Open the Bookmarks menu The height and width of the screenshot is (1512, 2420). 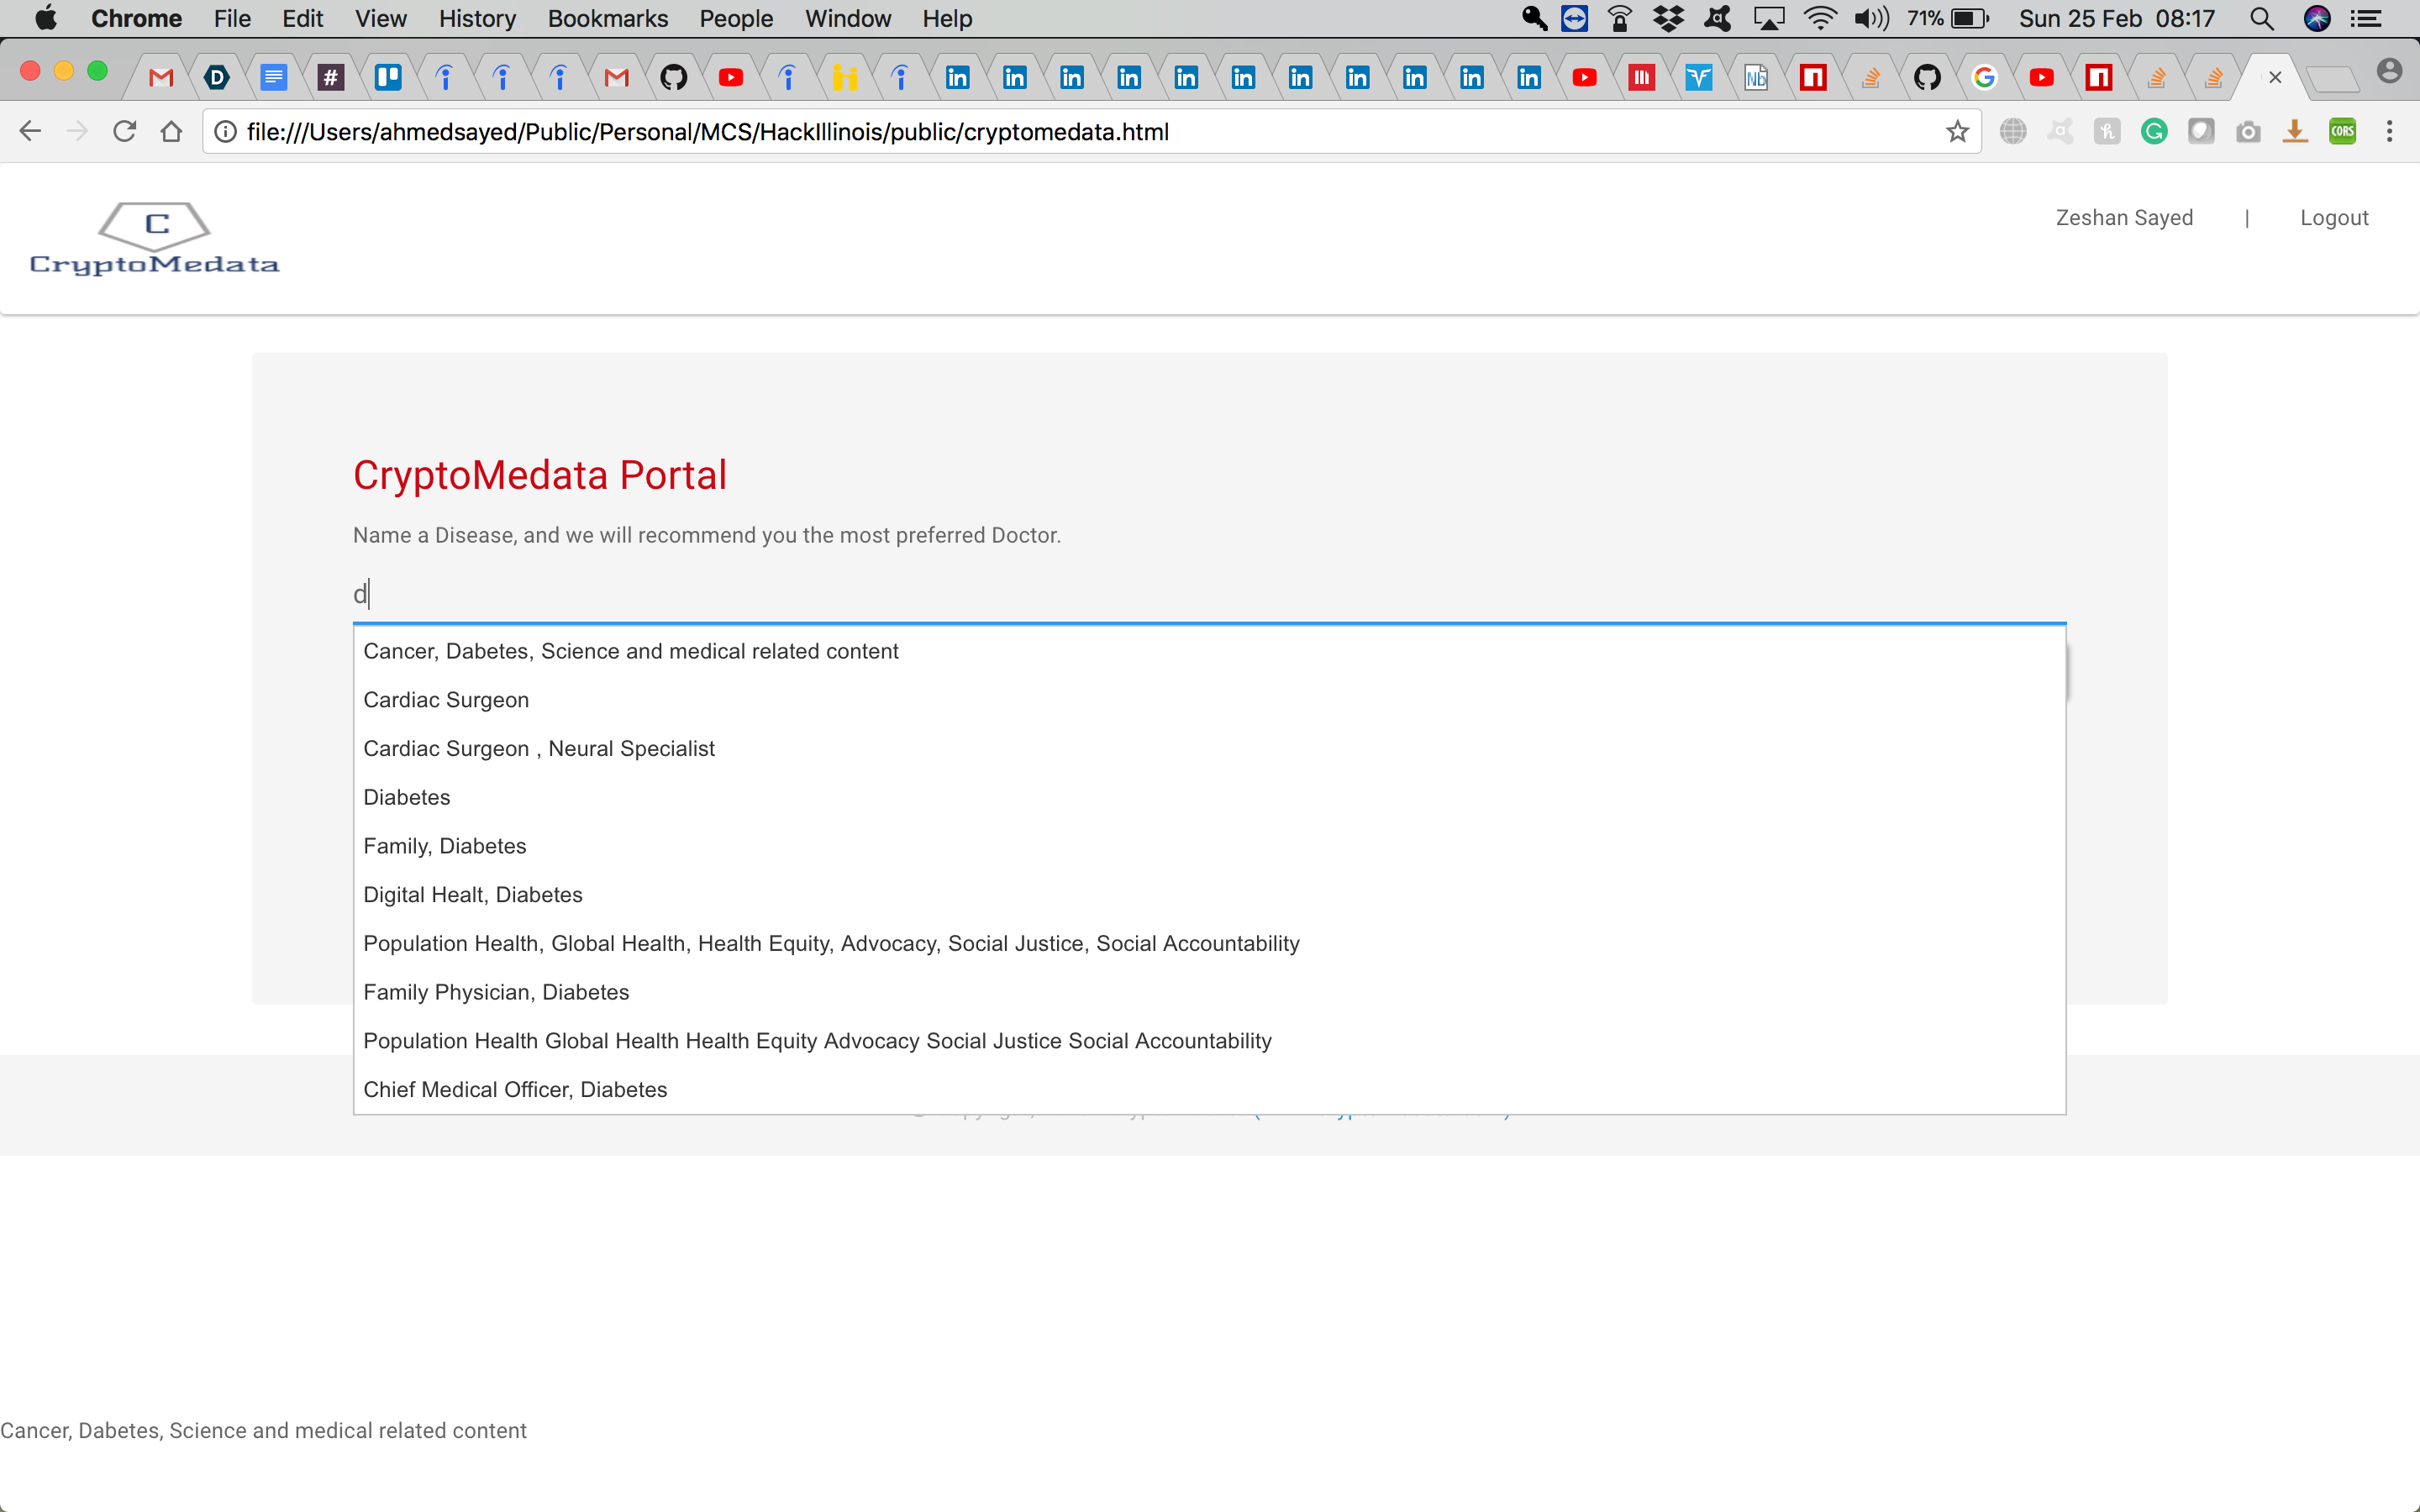(x=607, y=18)
